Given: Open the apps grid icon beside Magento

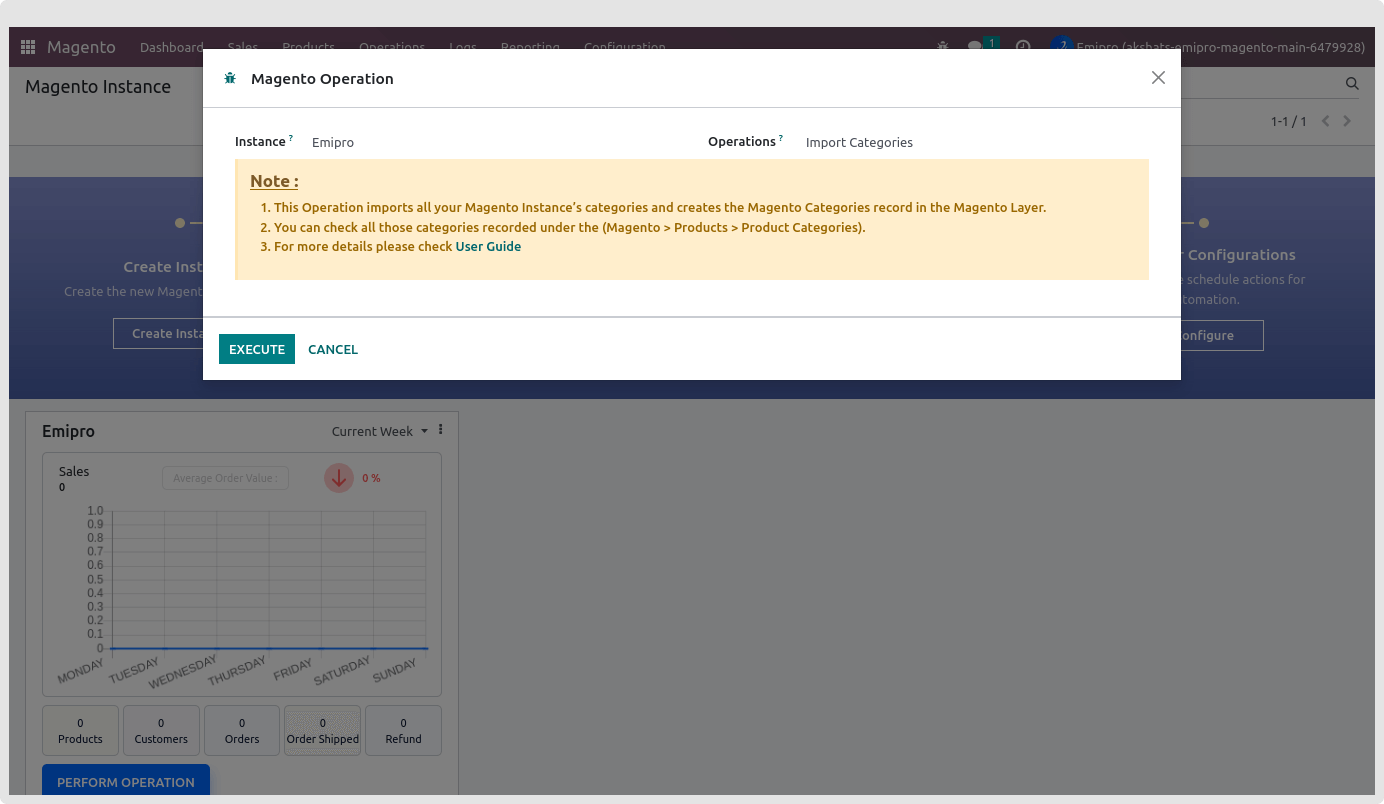Looking at the screenshot, I should [x=27, y=46].
